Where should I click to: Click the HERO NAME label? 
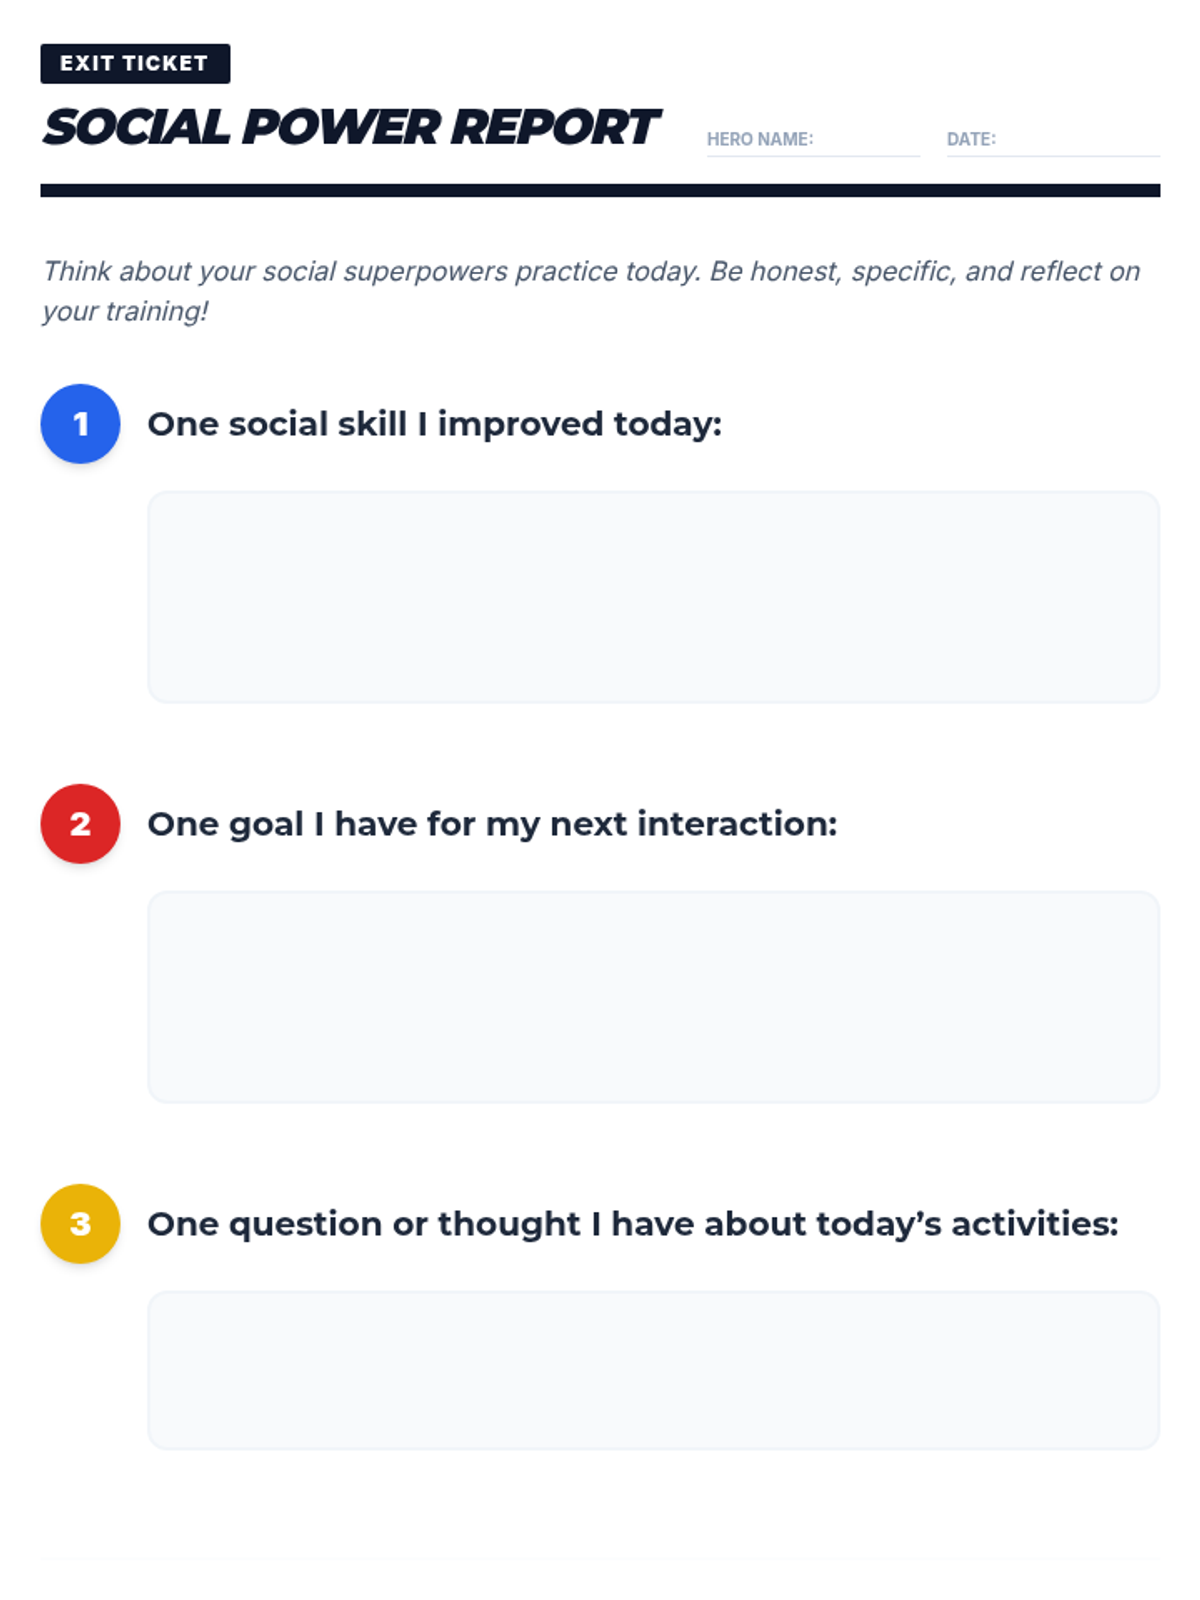coord(760,139)
